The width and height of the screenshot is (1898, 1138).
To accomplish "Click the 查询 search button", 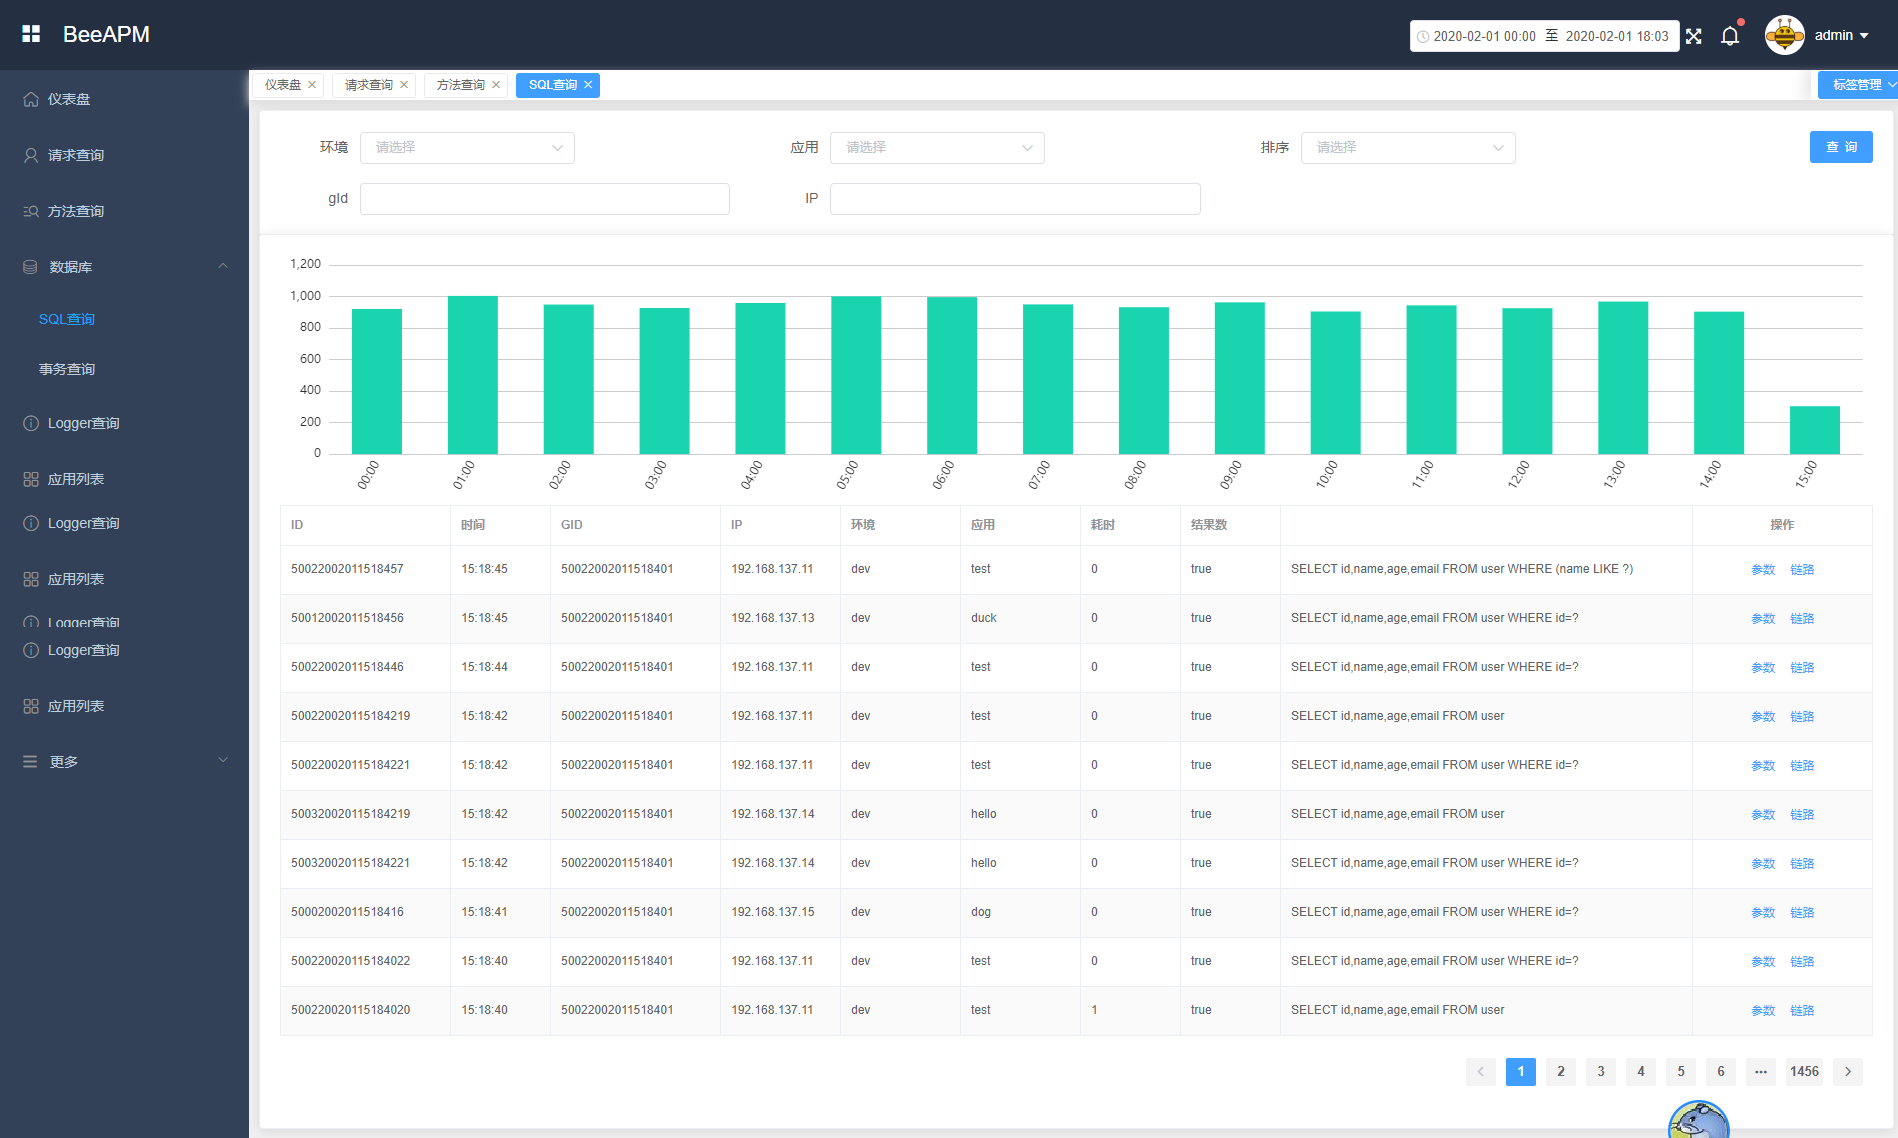I will pyautogui.click(x=1841, y=147).
